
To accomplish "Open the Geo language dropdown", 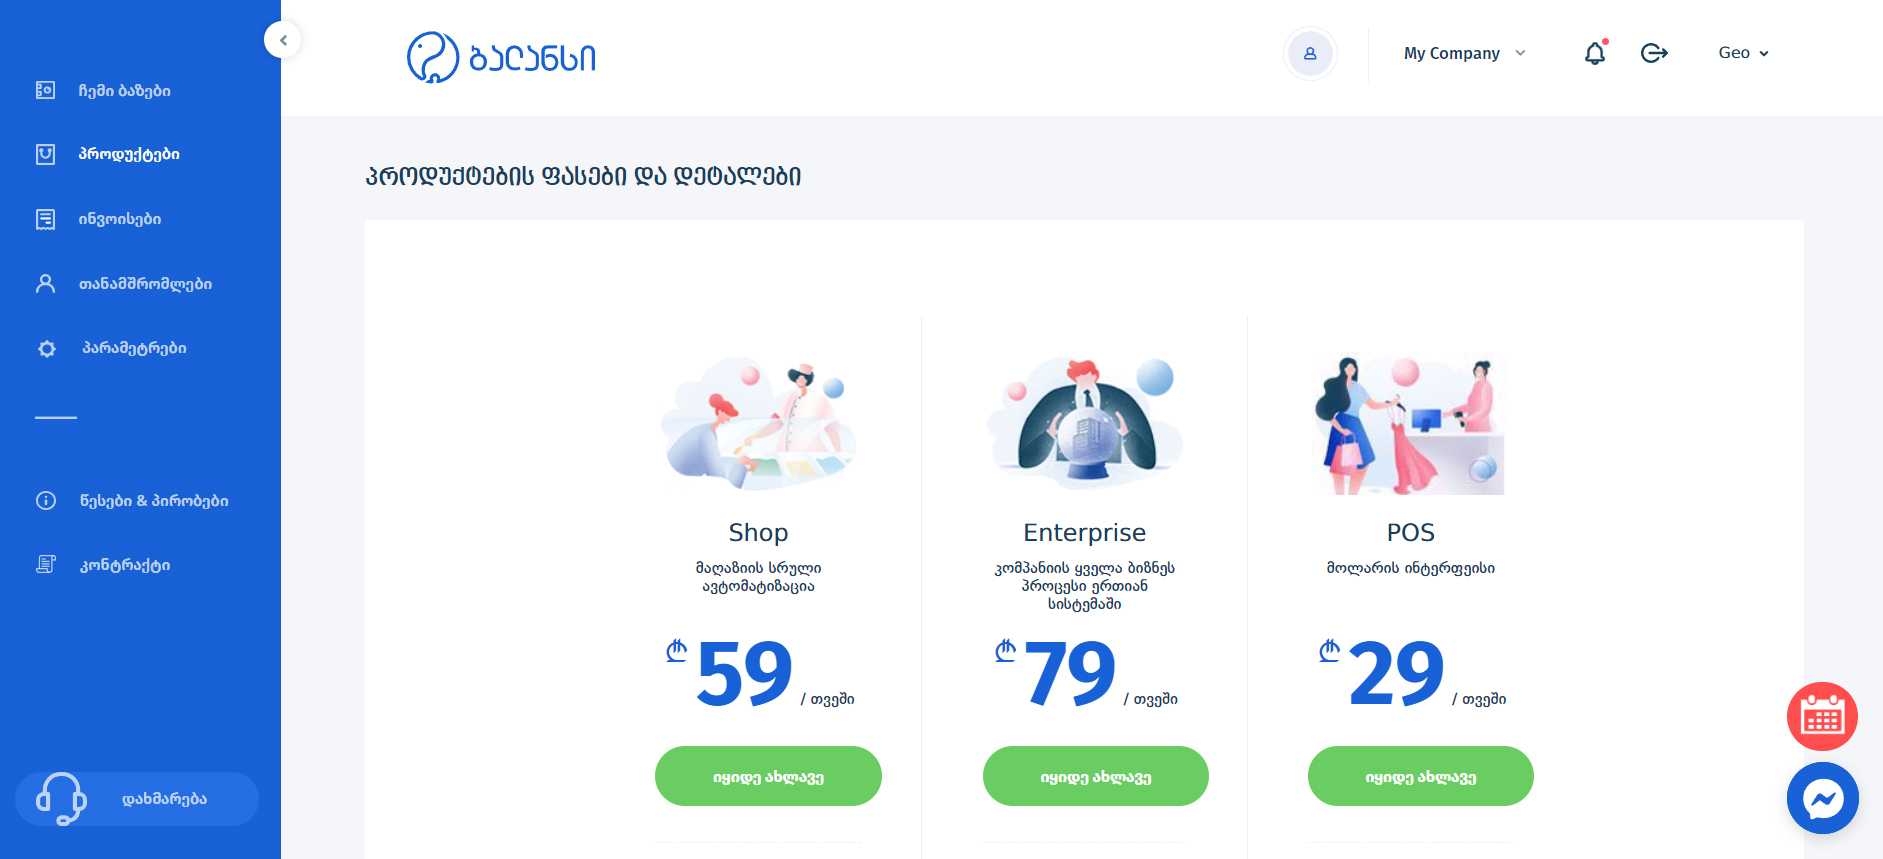I will tap(1743, 53).
